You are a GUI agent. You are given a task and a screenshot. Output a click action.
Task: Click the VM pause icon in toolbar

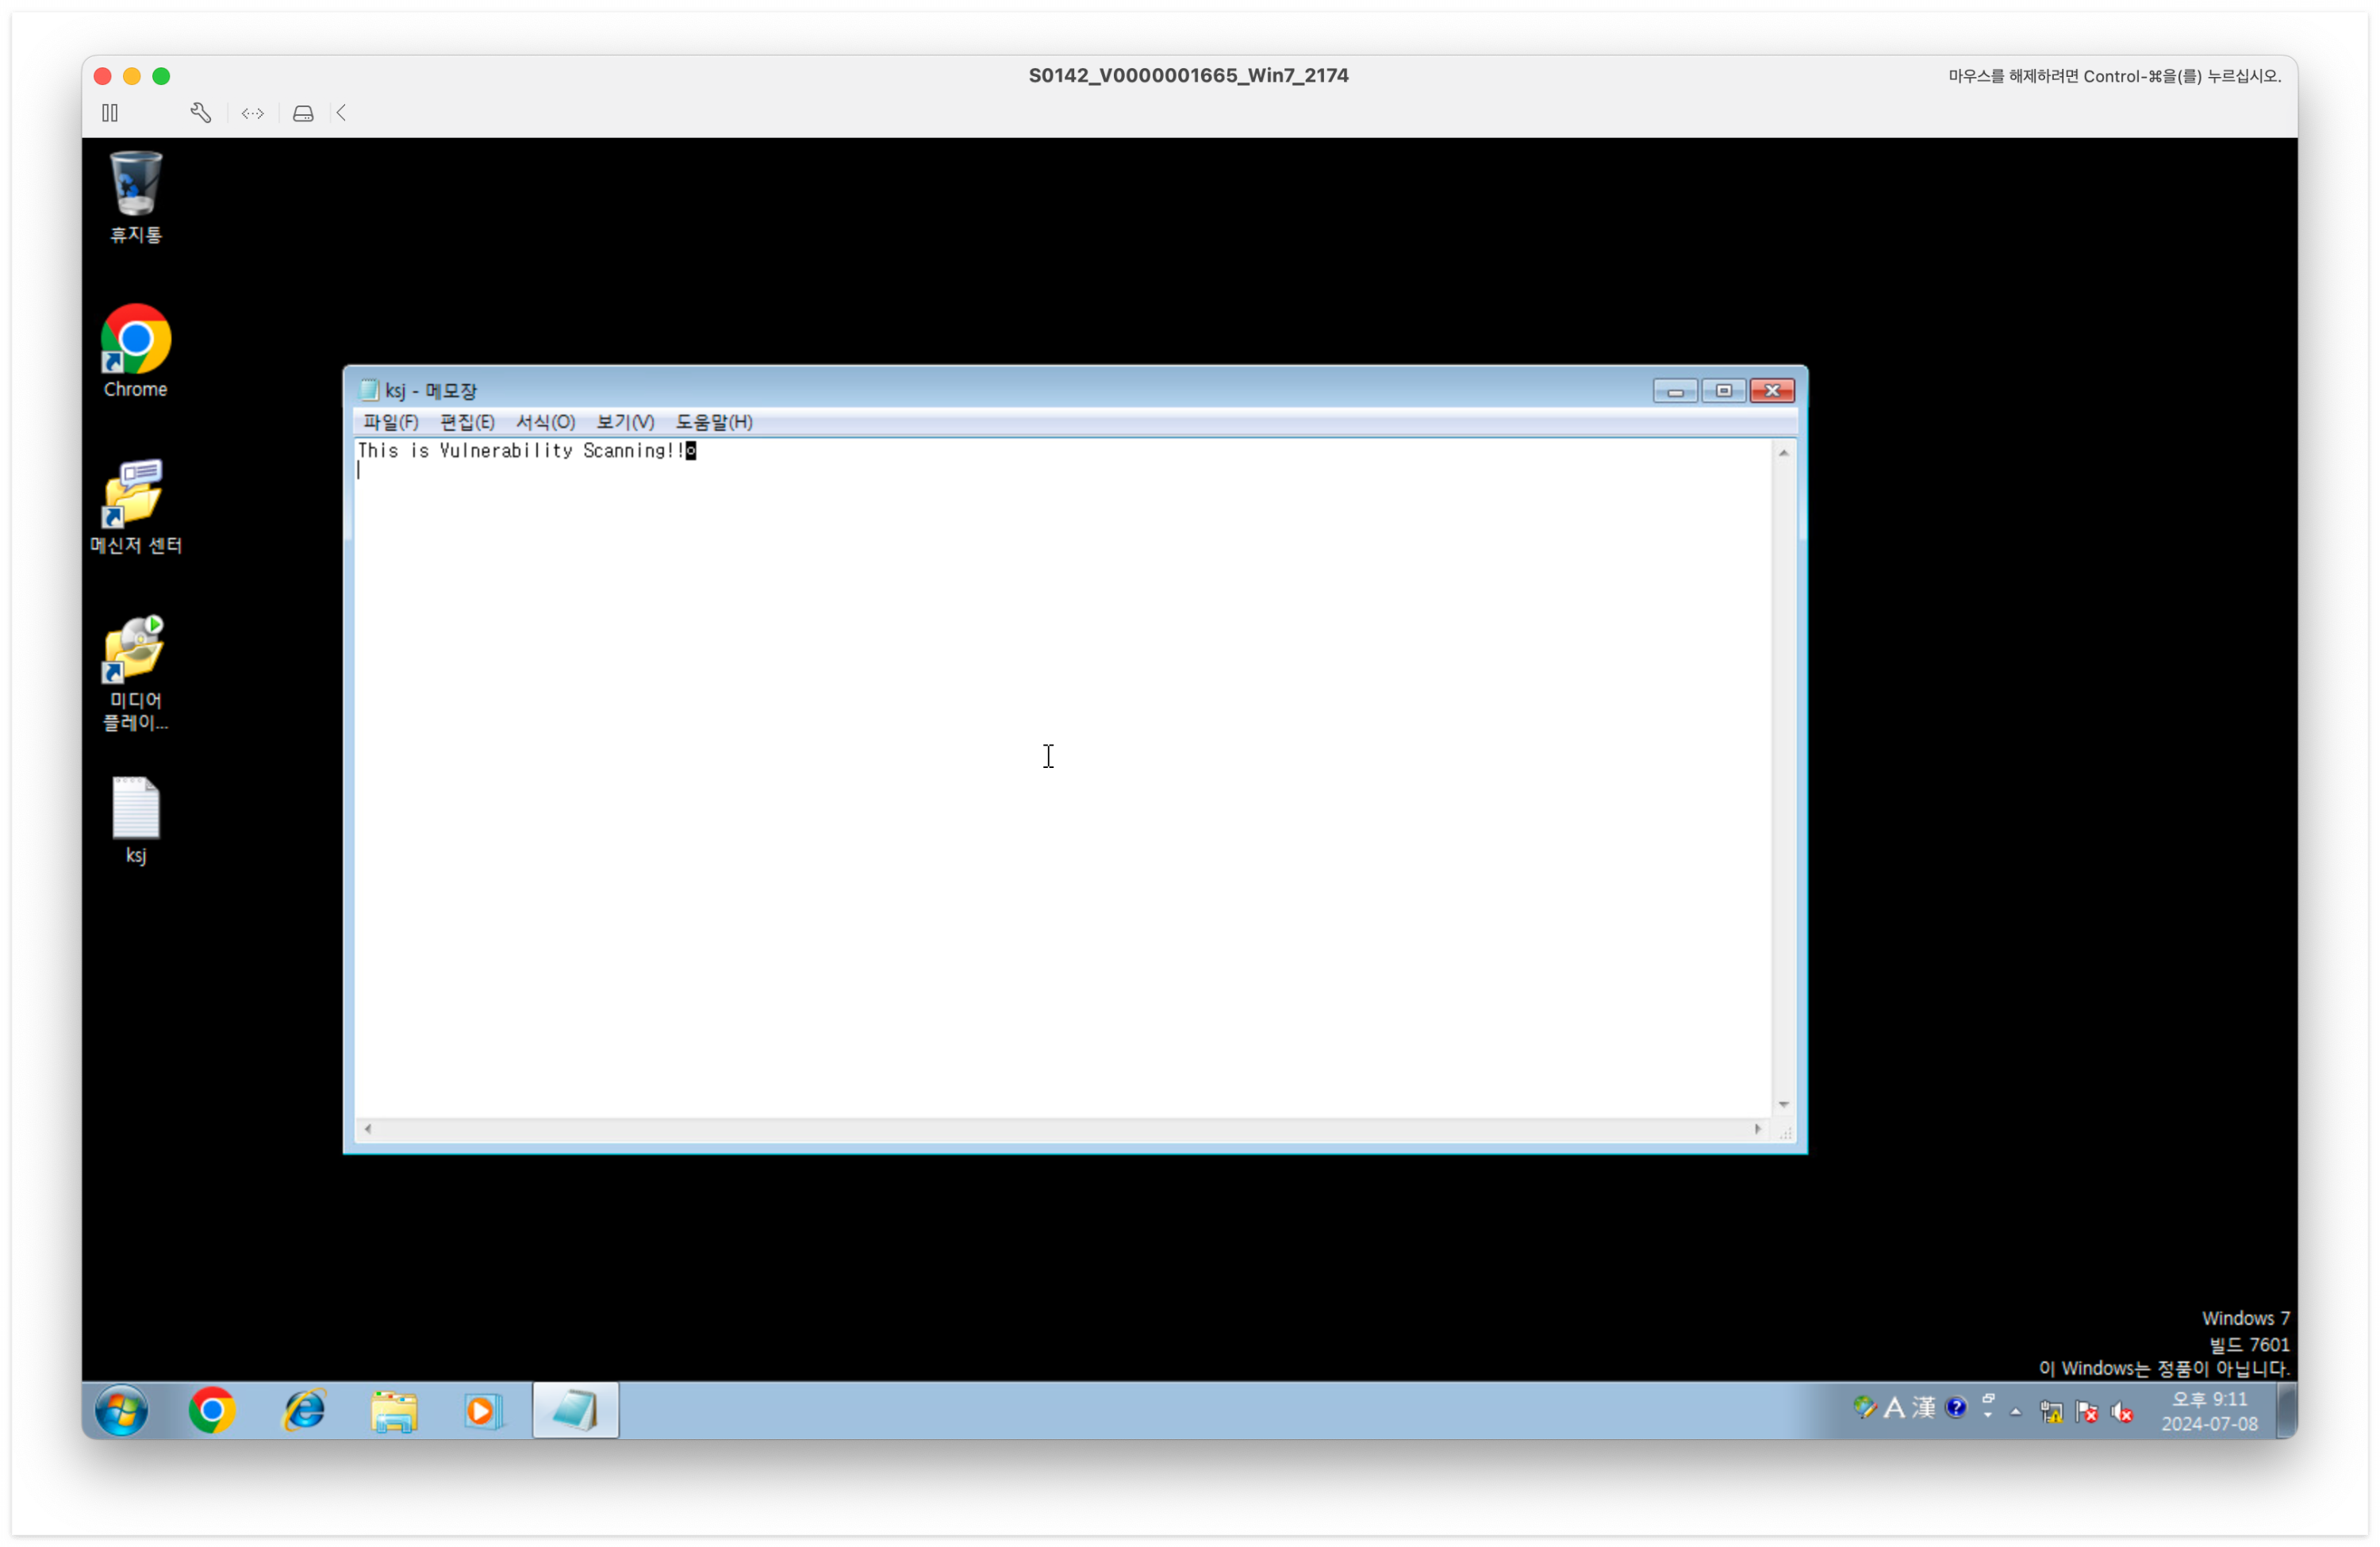tap(110, 113)
